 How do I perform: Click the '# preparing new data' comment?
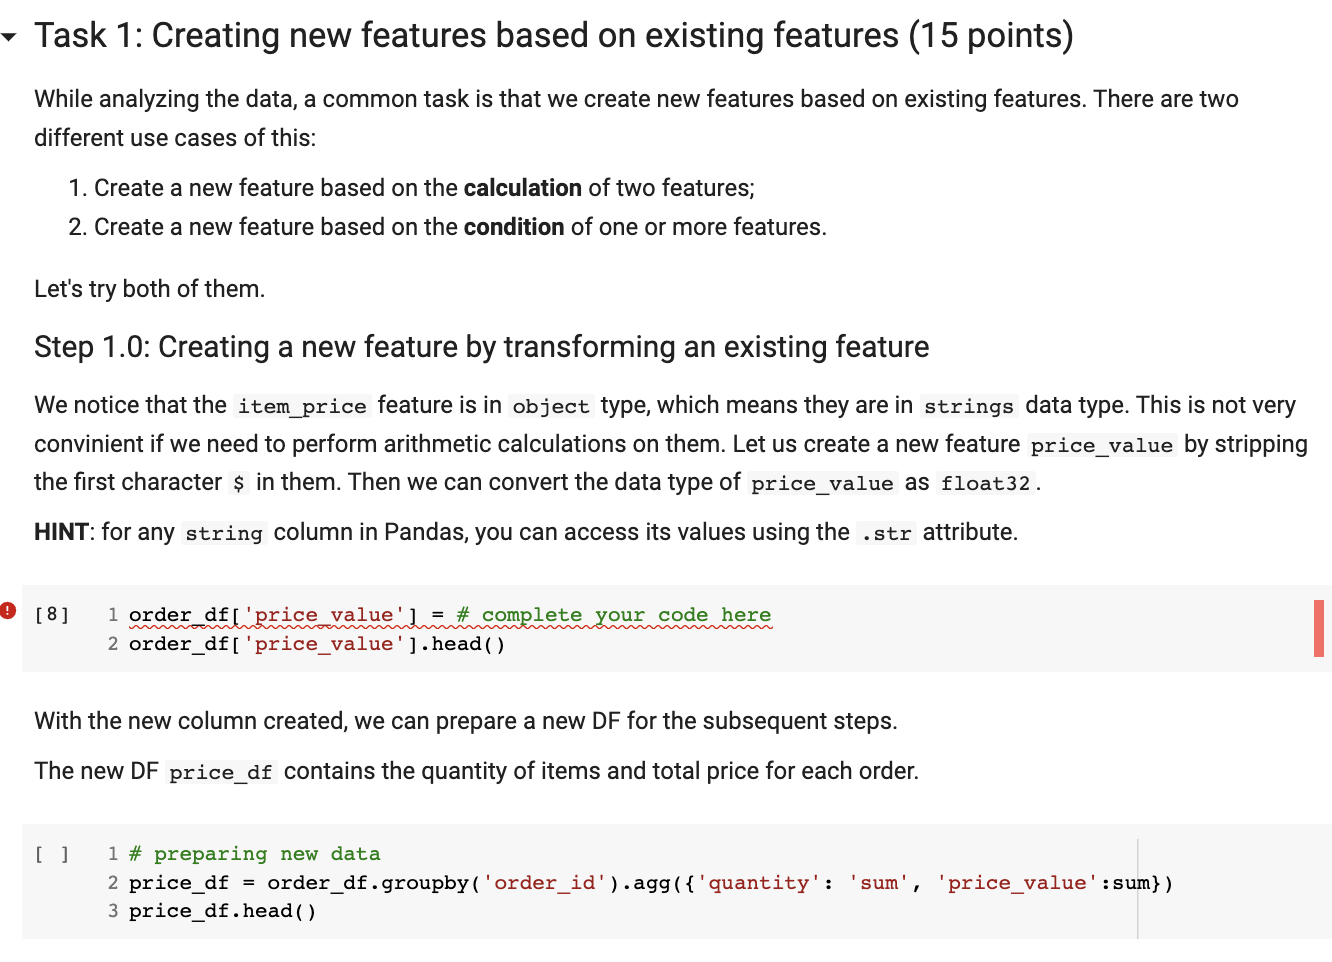pyautogui.click(x=255, y=853)
